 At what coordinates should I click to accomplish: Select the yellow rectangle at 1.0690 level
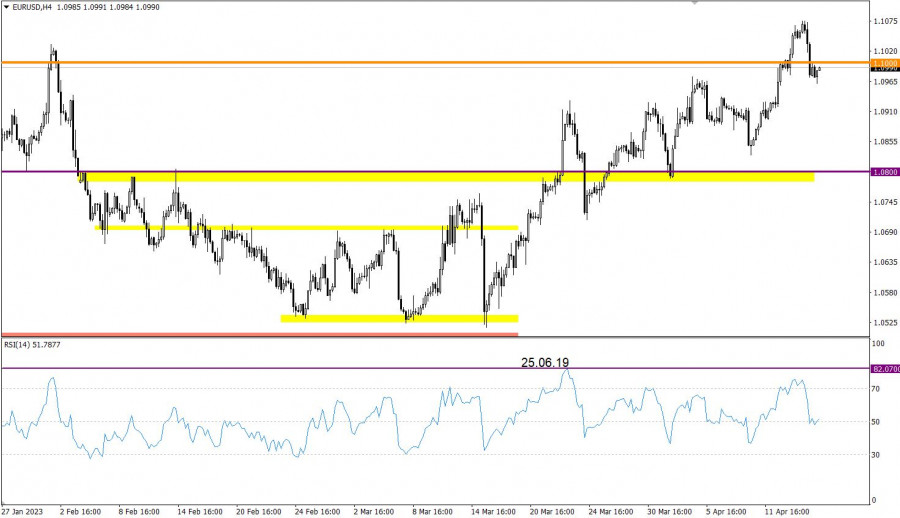(300, 228)
